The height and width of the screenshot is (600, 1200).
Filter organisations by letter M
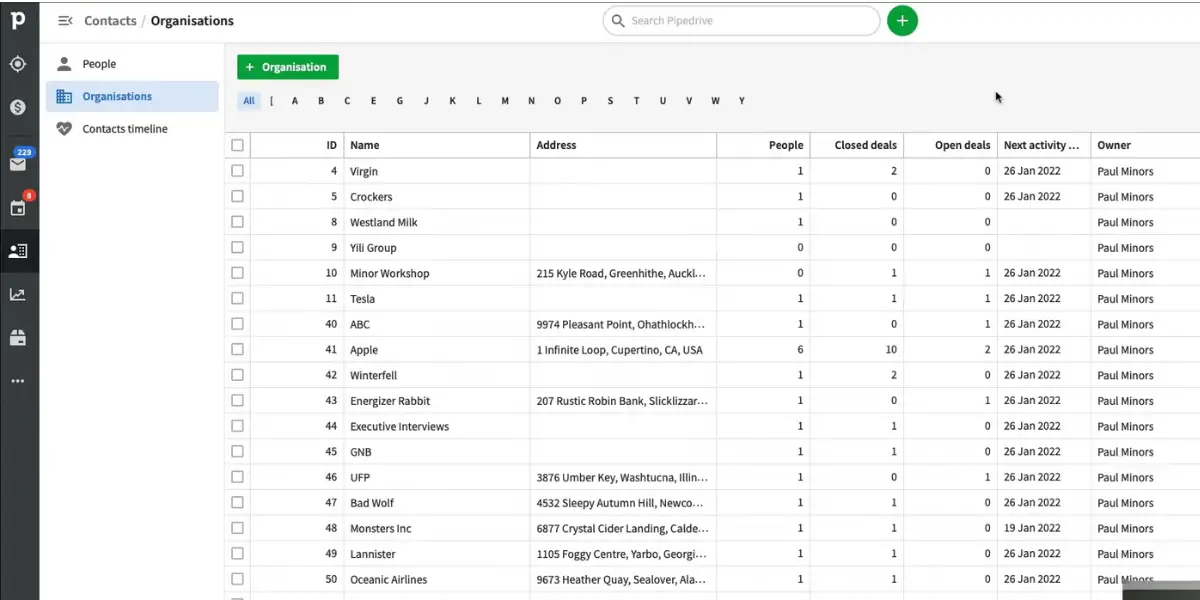pos(505,101)
